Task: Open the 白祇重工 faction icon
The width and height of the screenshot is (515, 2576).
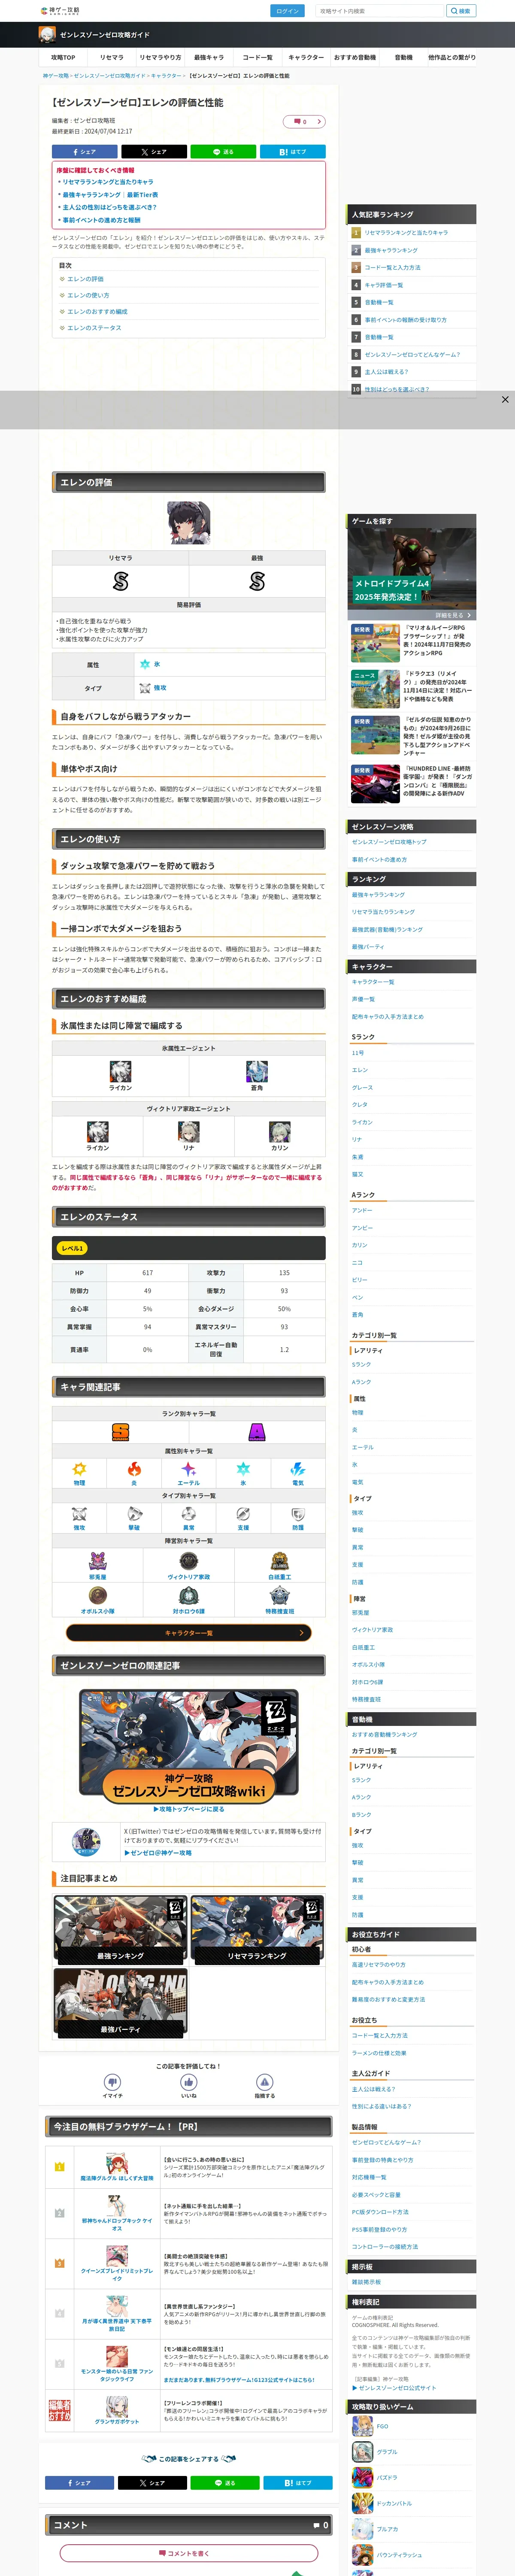Action: [280, 1561]
